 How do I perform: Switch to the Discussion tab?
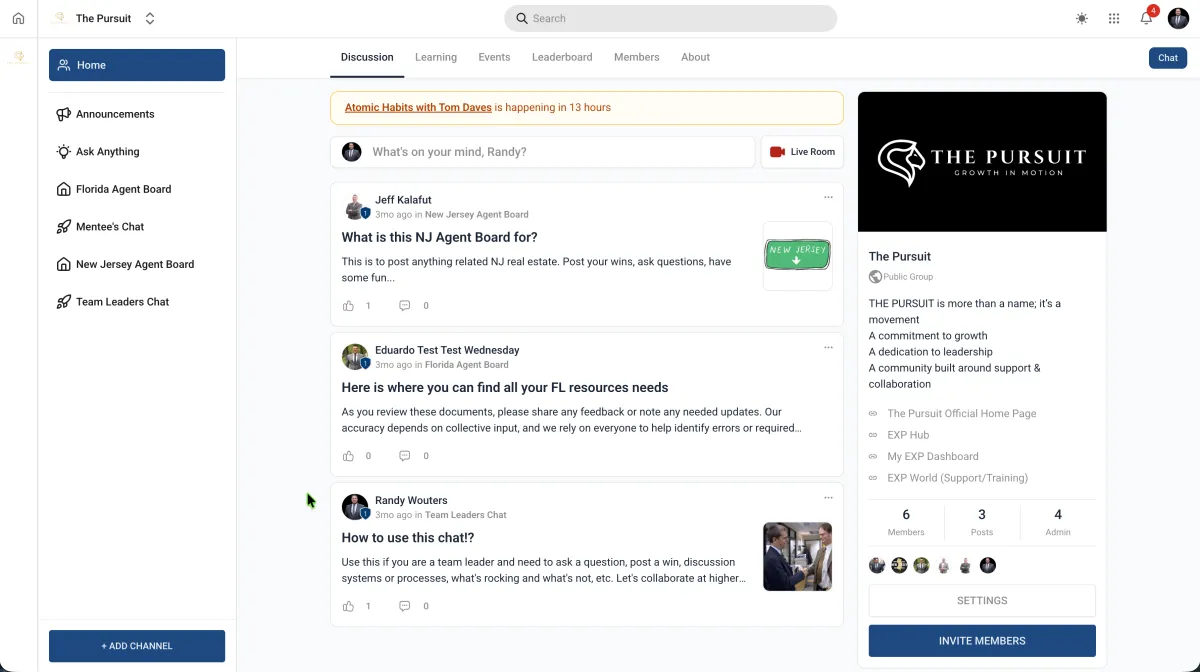click(x=367, y=57)
